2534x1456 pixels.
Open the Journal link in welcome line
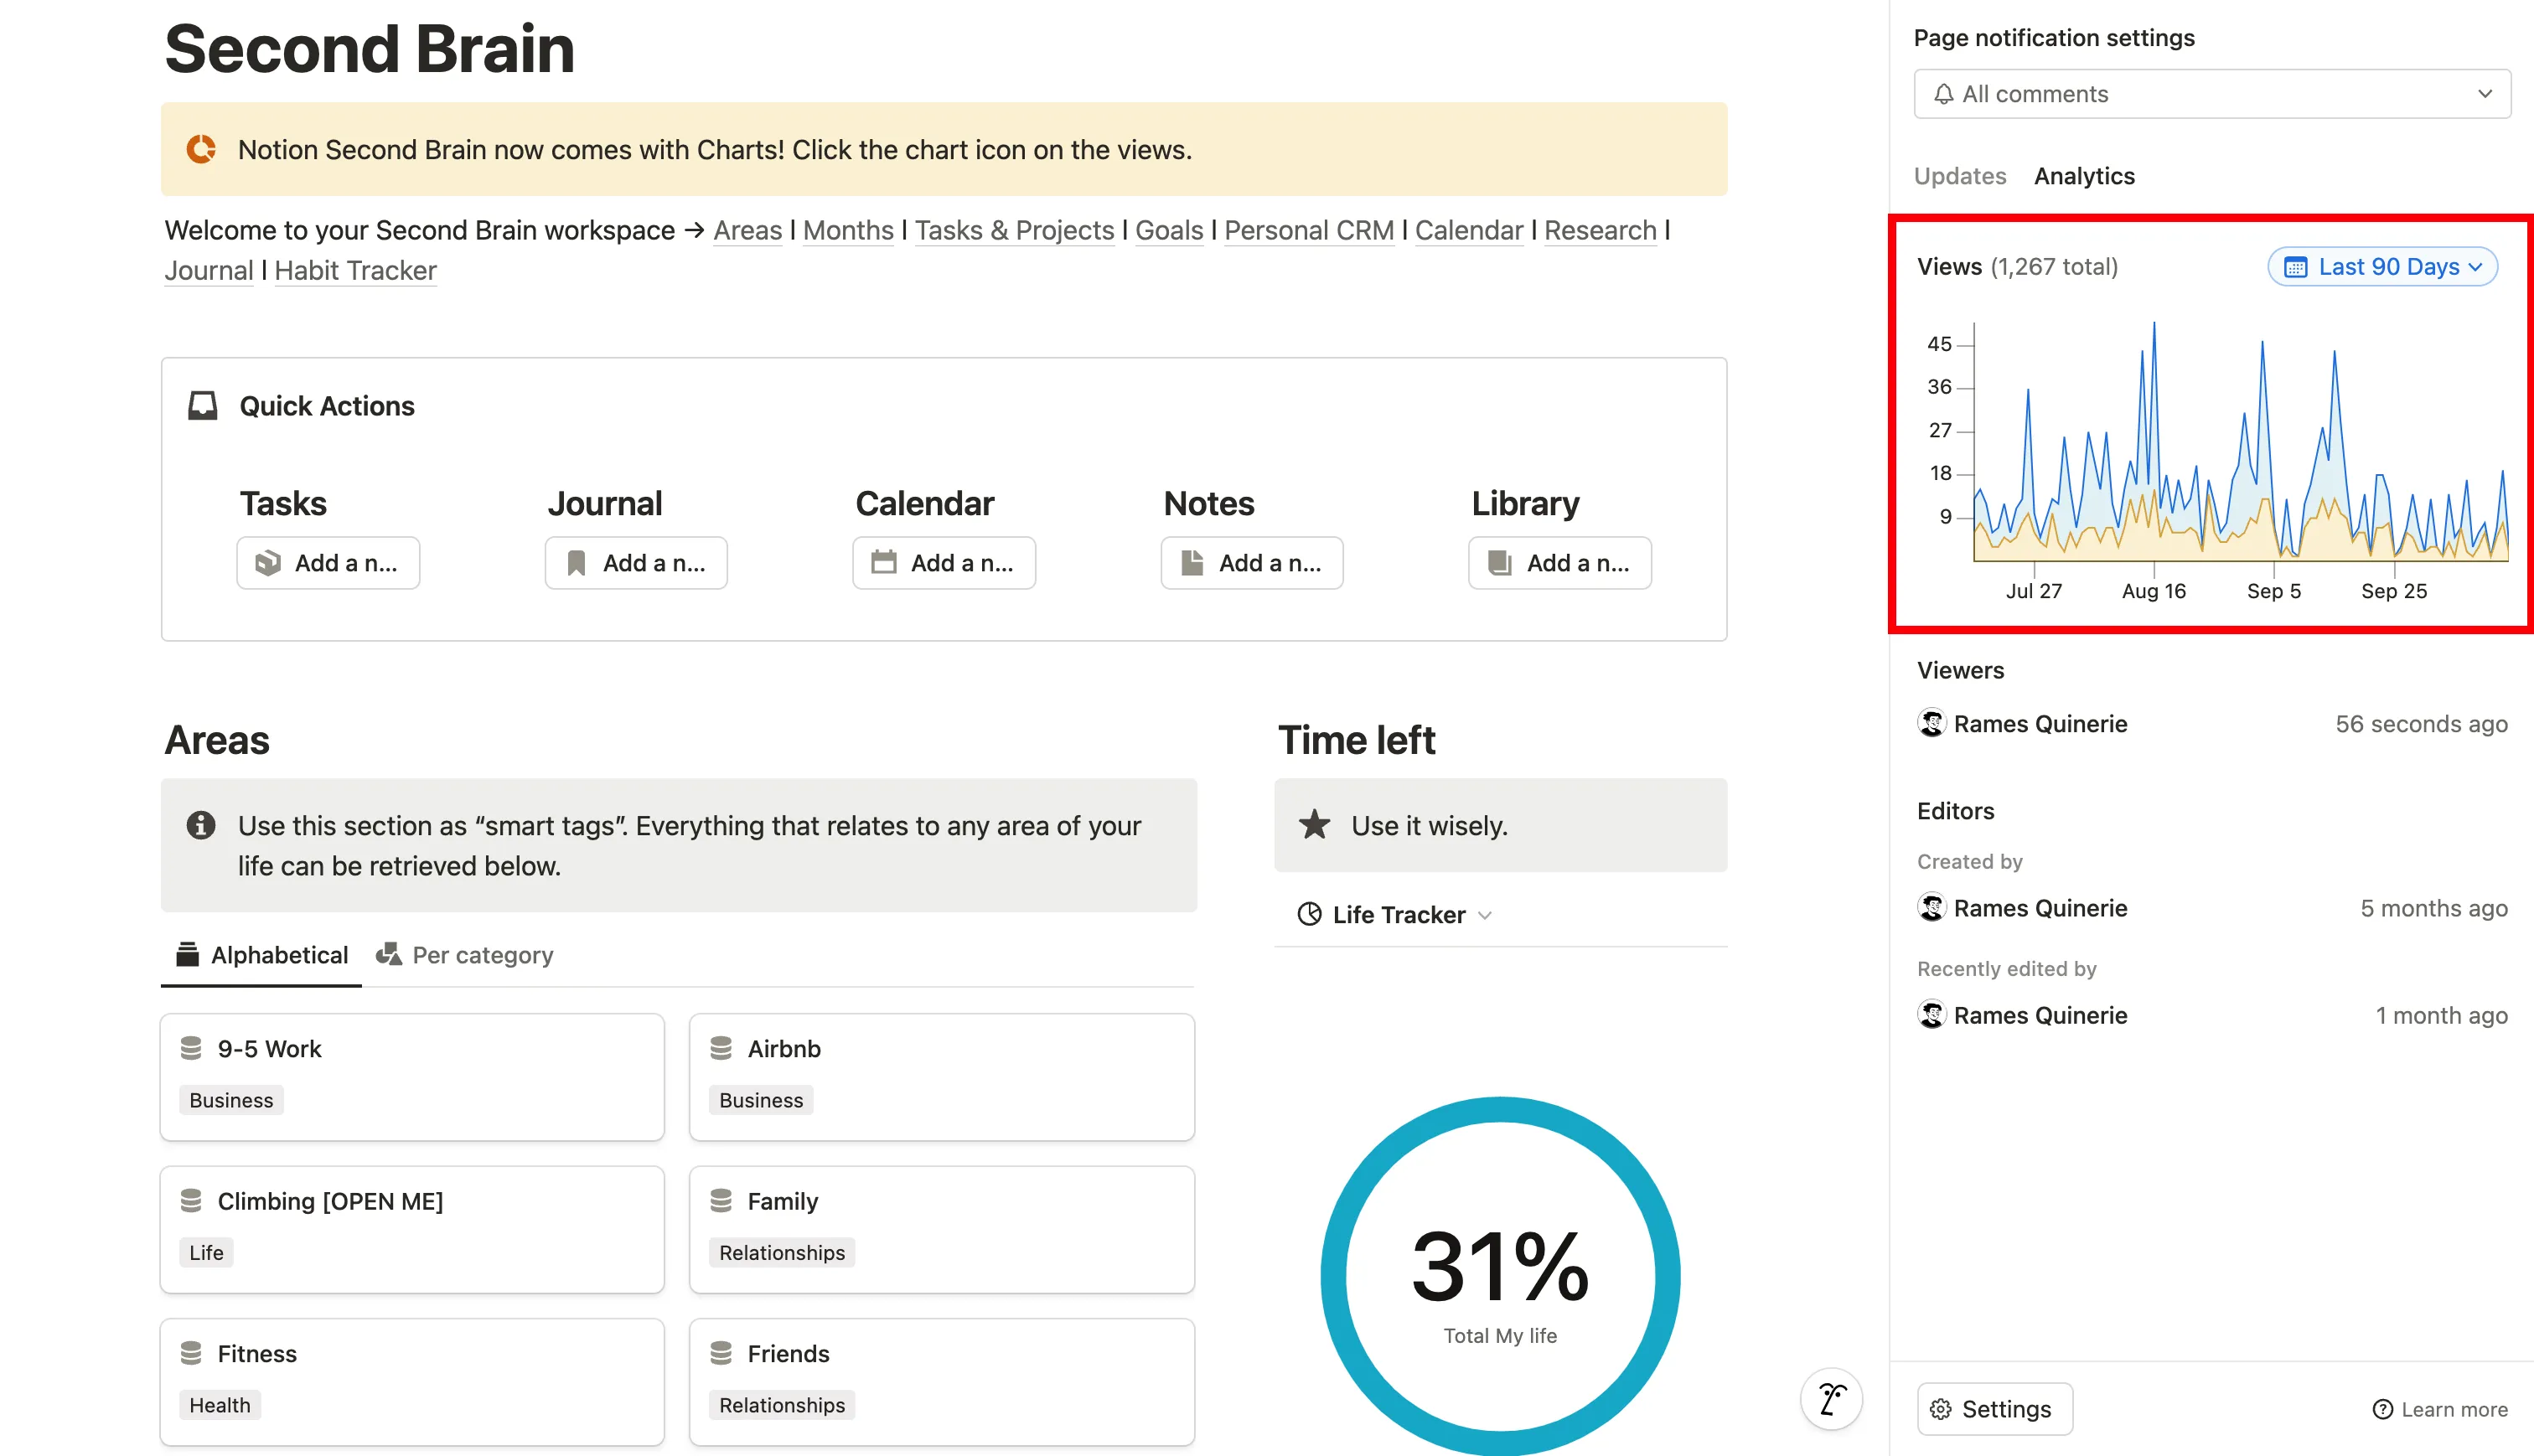[x=209, y=270]
